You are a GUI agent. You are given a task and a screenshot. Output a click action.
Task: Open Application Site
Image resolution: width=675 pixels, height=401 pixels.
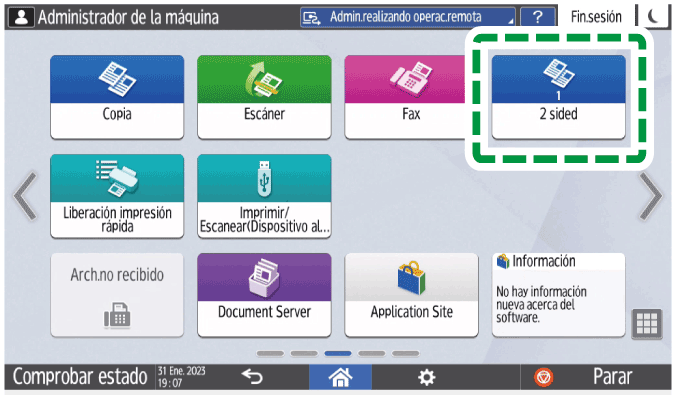point(412,295)
